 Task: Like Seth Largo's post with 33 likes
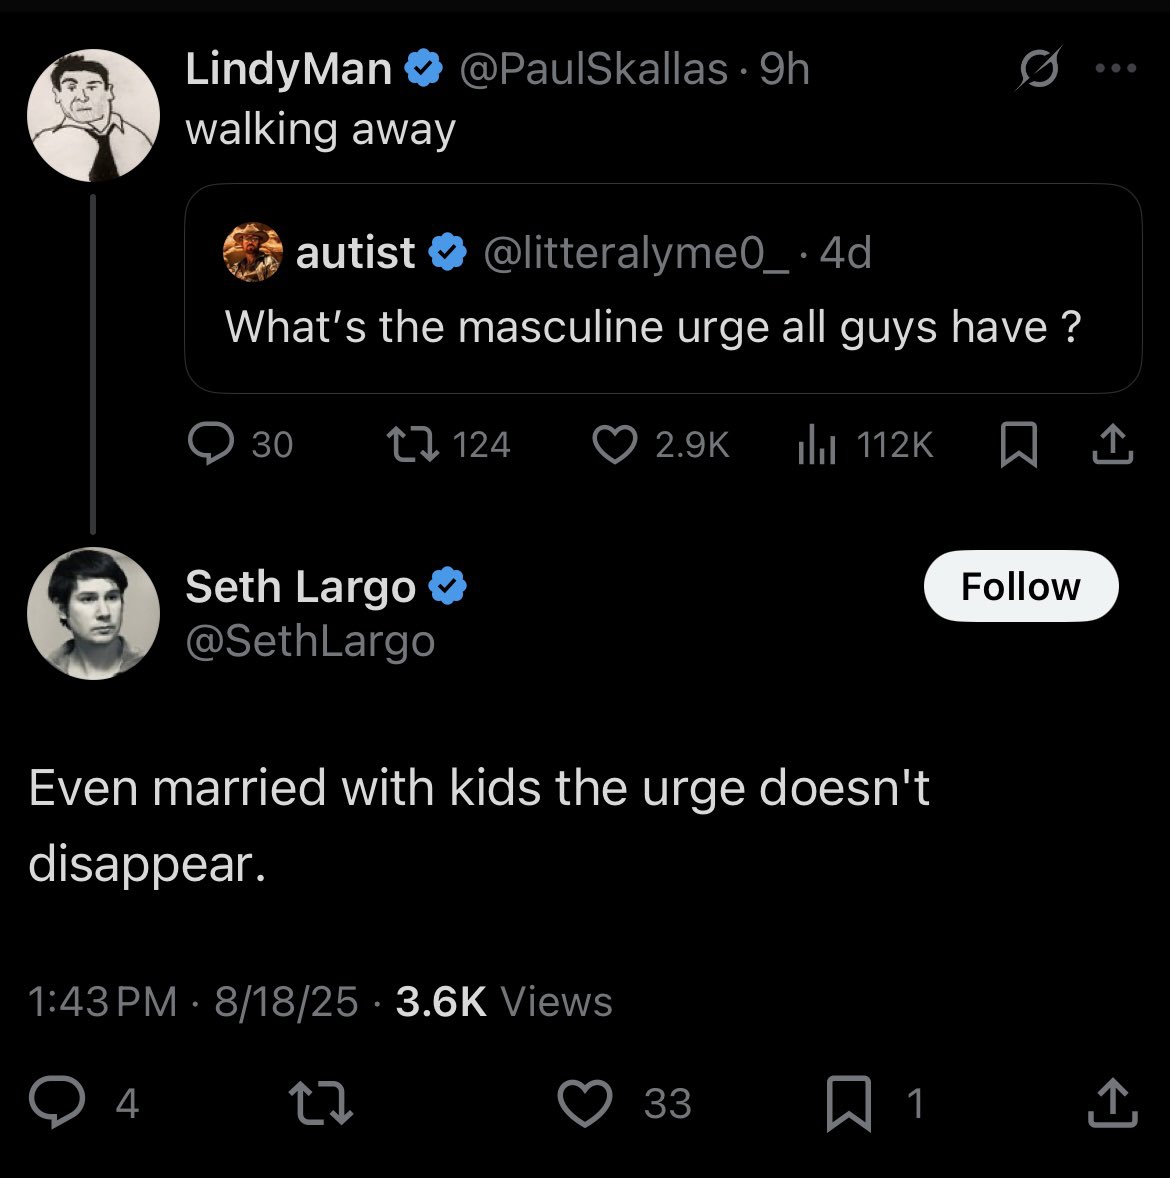(x=624, y=1102)
